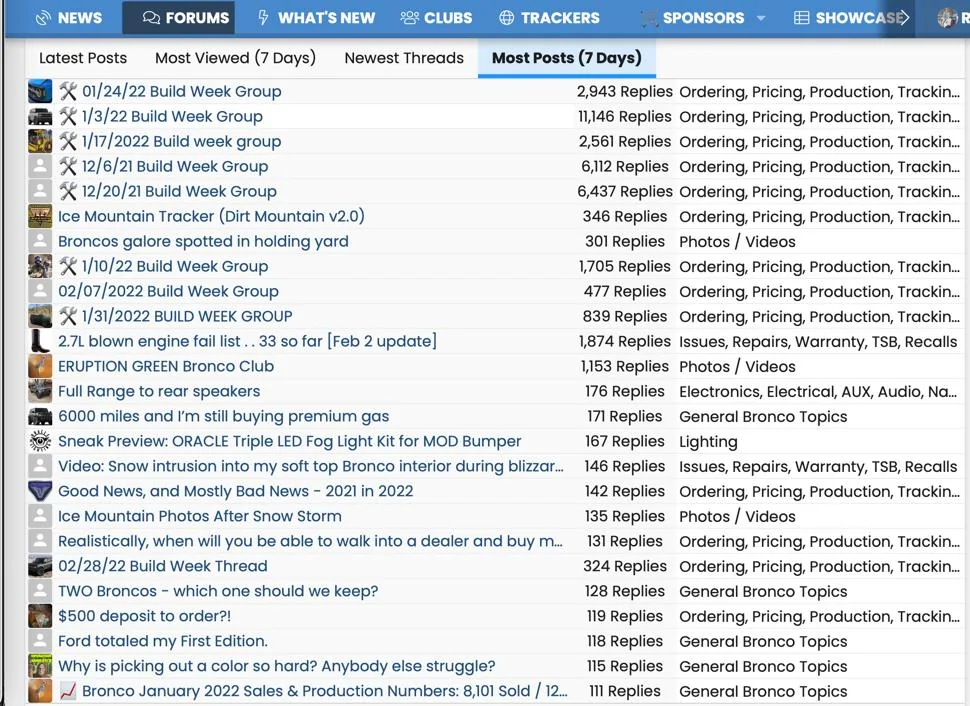This screenshot has height=706, width=970.
Task: Click tools prefix icon on 1/3/22 Build Week Group
Action: point(68,116)
